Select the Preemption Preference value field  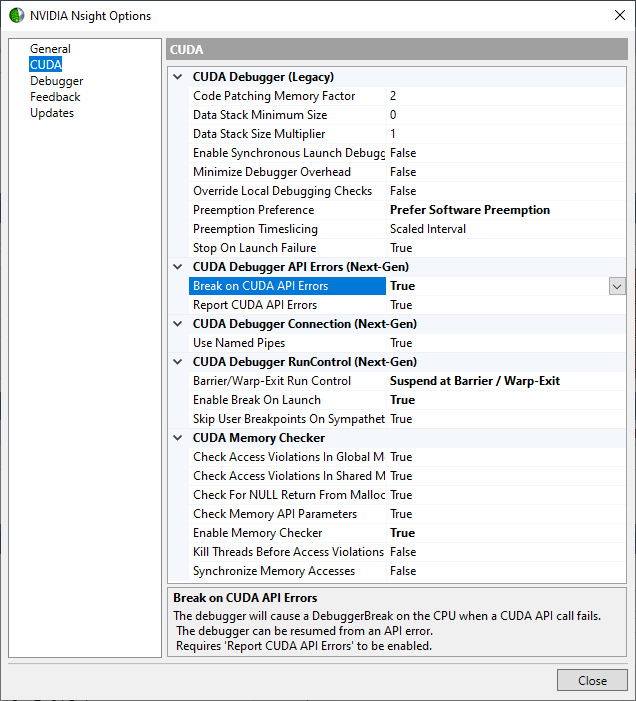coord(500,210)
